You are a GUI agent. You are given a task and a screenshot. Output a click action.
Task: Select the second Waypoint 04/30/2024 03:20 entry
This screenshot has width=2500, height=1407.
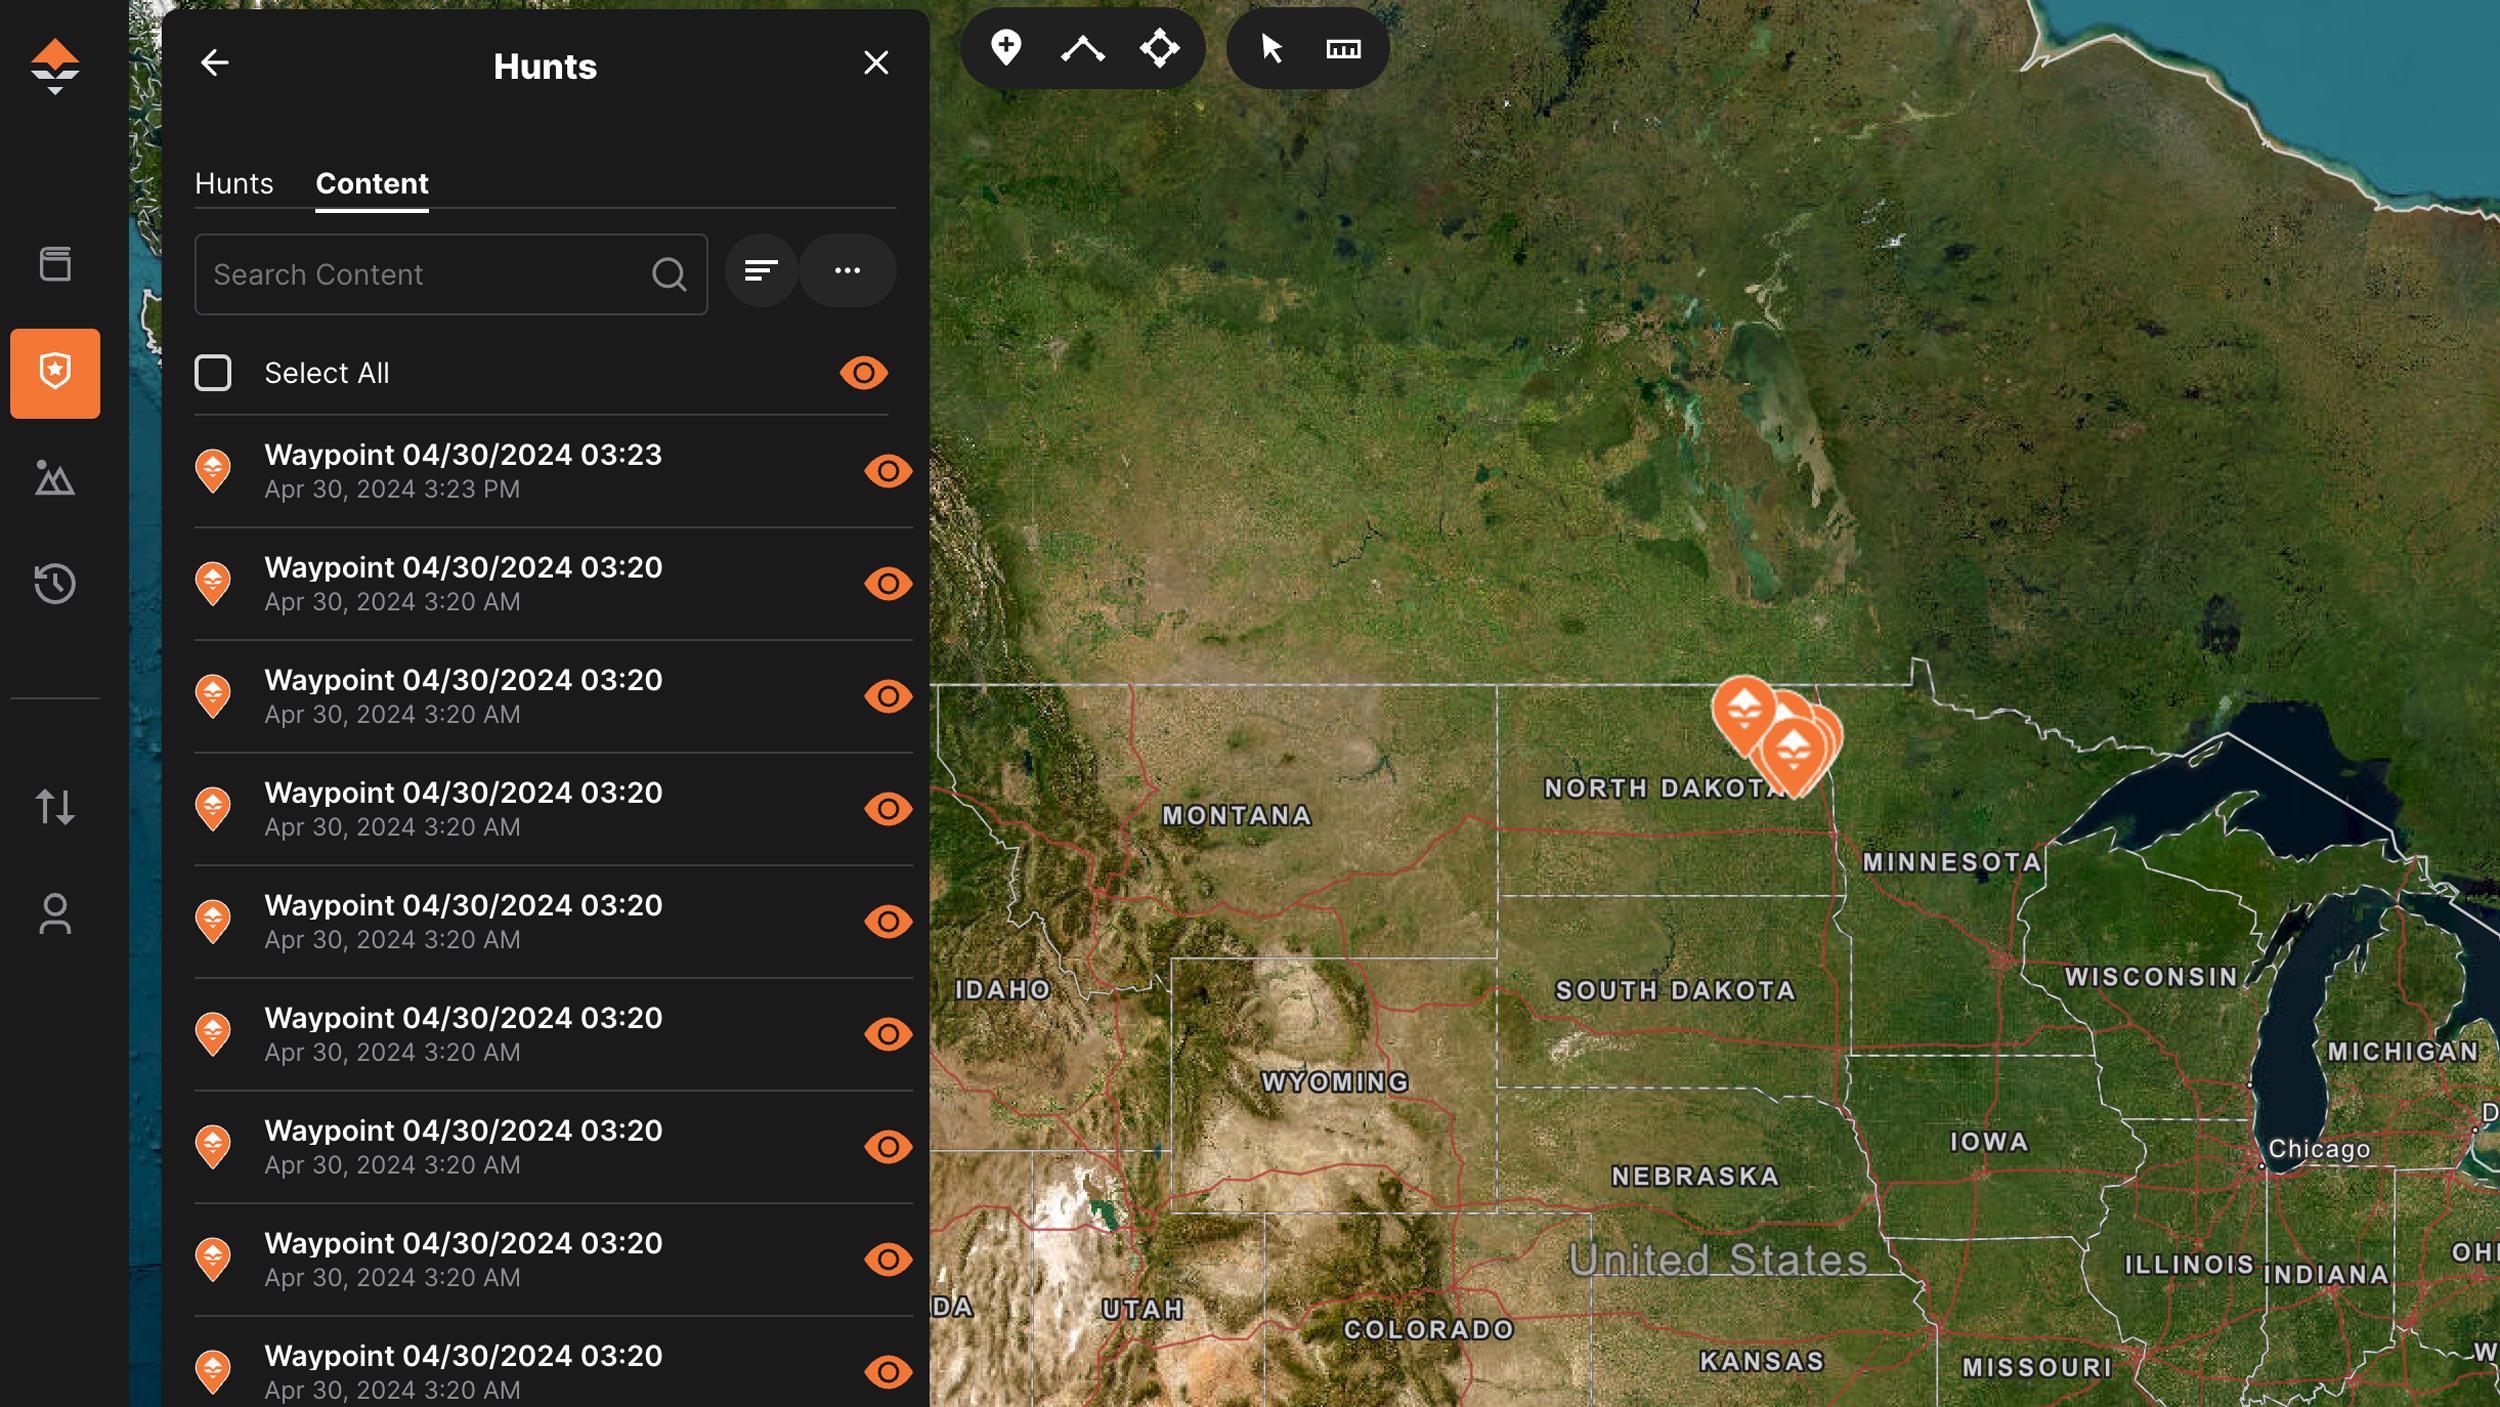pos(462,695)
